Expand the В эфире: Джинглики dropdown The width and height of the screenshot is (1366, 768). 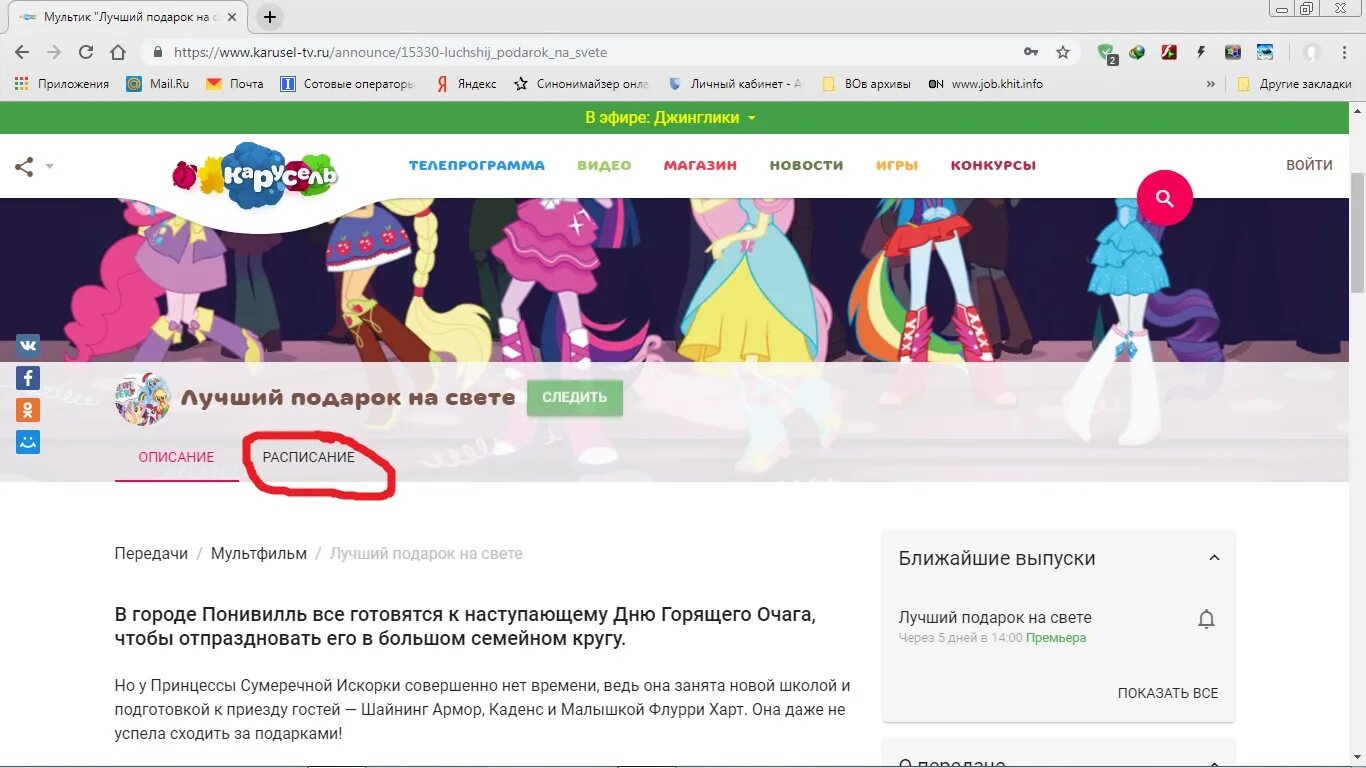(671, 118)
